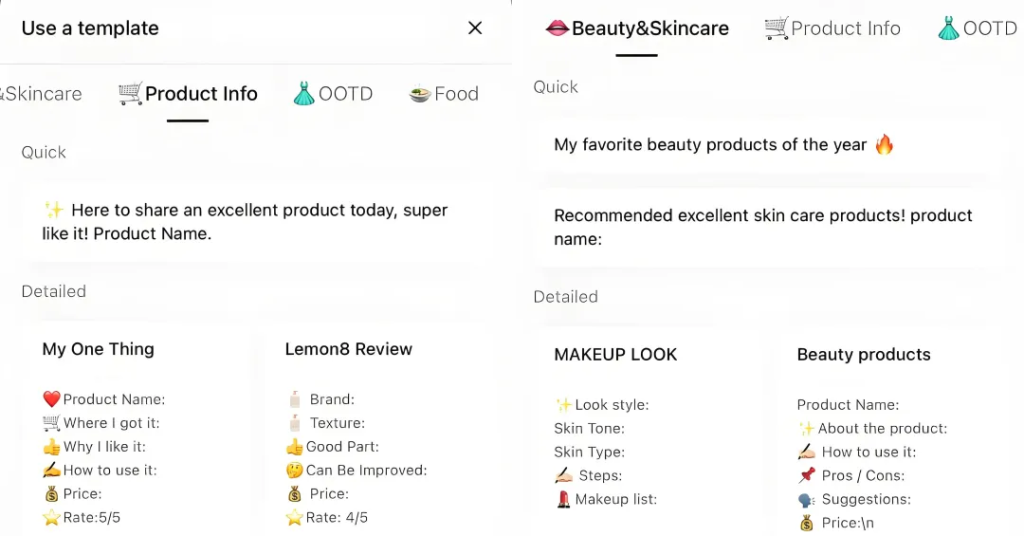Switch to the Food template tab
This screenshot has height=536, width=1024.
(x=444, y=94)
